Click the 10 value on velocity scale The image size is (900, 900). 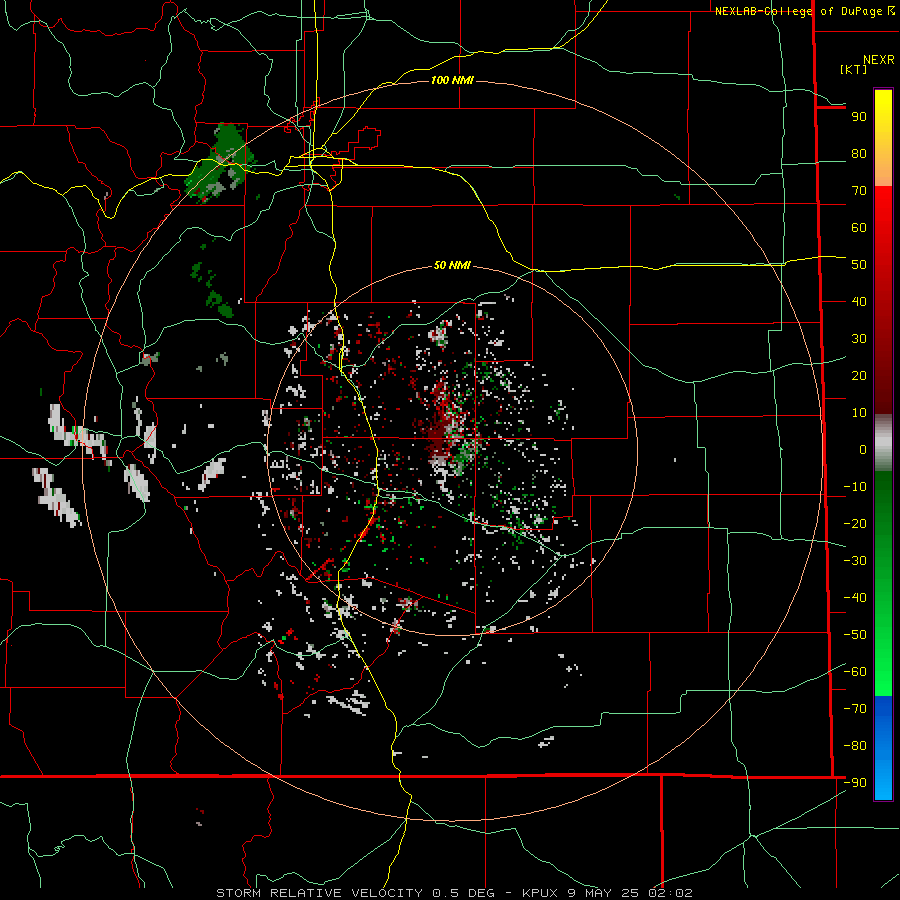tap(859, 413)
